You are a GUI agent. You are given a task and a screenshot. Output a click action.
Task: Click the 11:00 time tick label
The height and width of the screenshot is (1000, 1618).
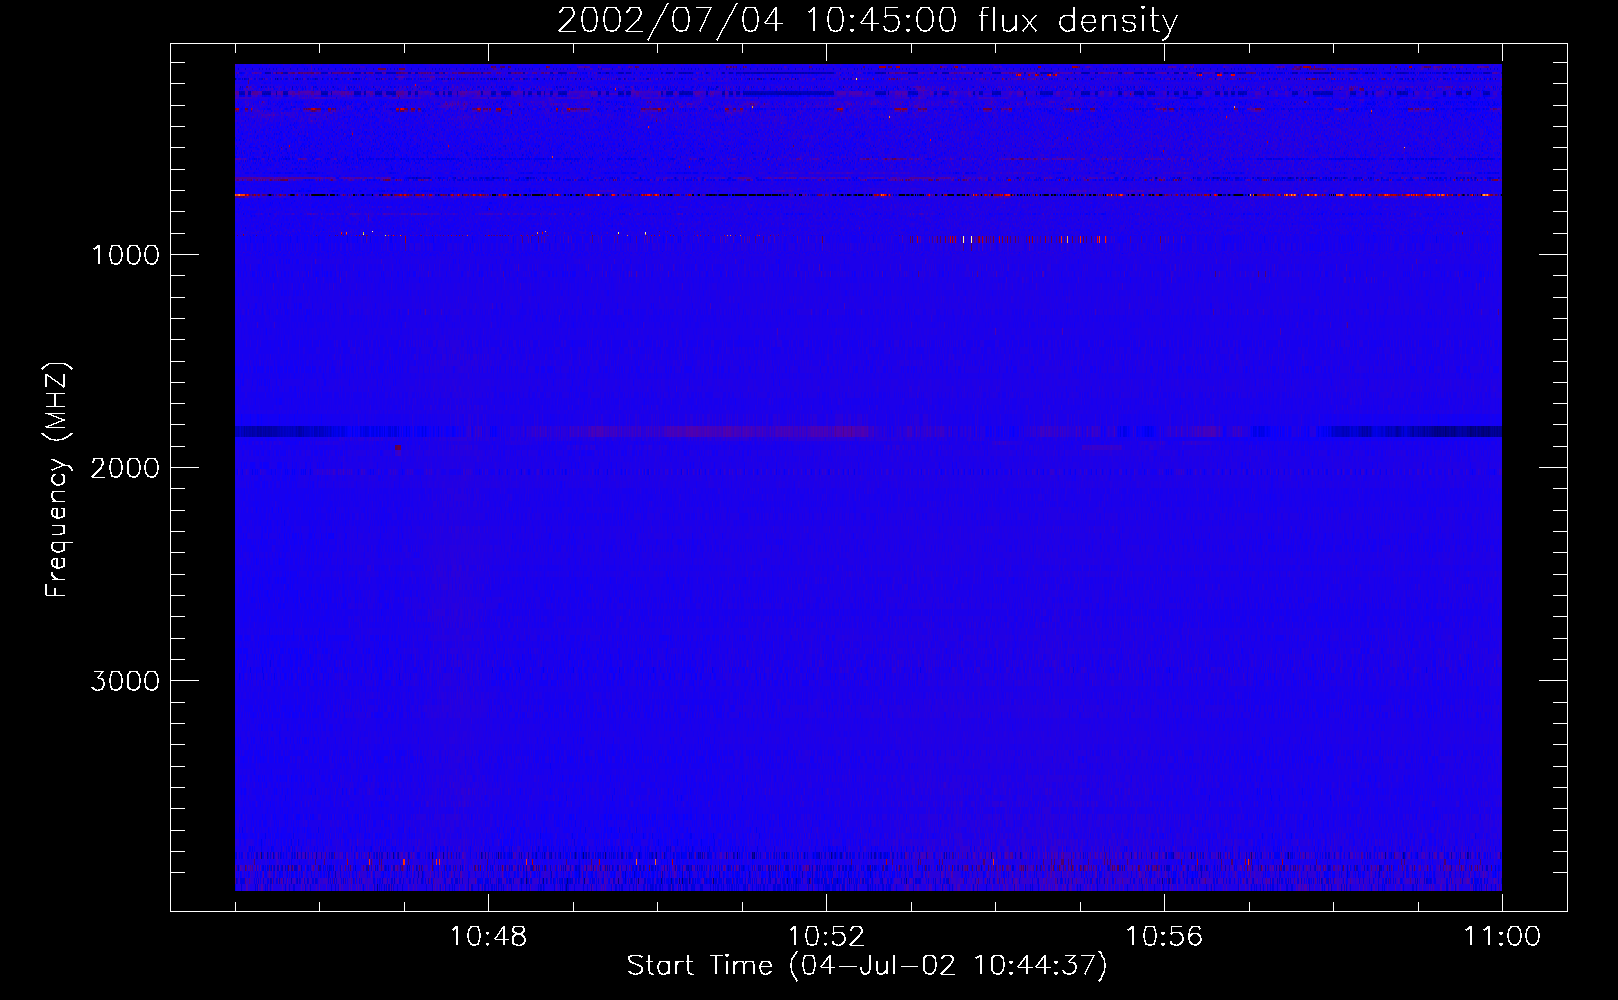[x=1502, y=937]
